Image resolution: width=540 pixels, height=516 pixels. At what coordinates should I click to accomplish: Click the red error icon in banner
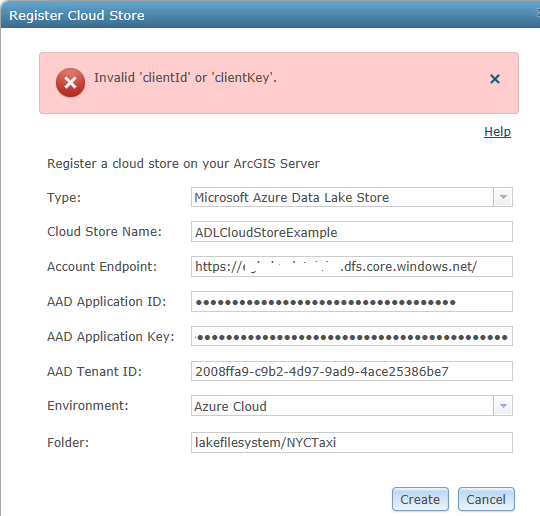coord(70,83)
